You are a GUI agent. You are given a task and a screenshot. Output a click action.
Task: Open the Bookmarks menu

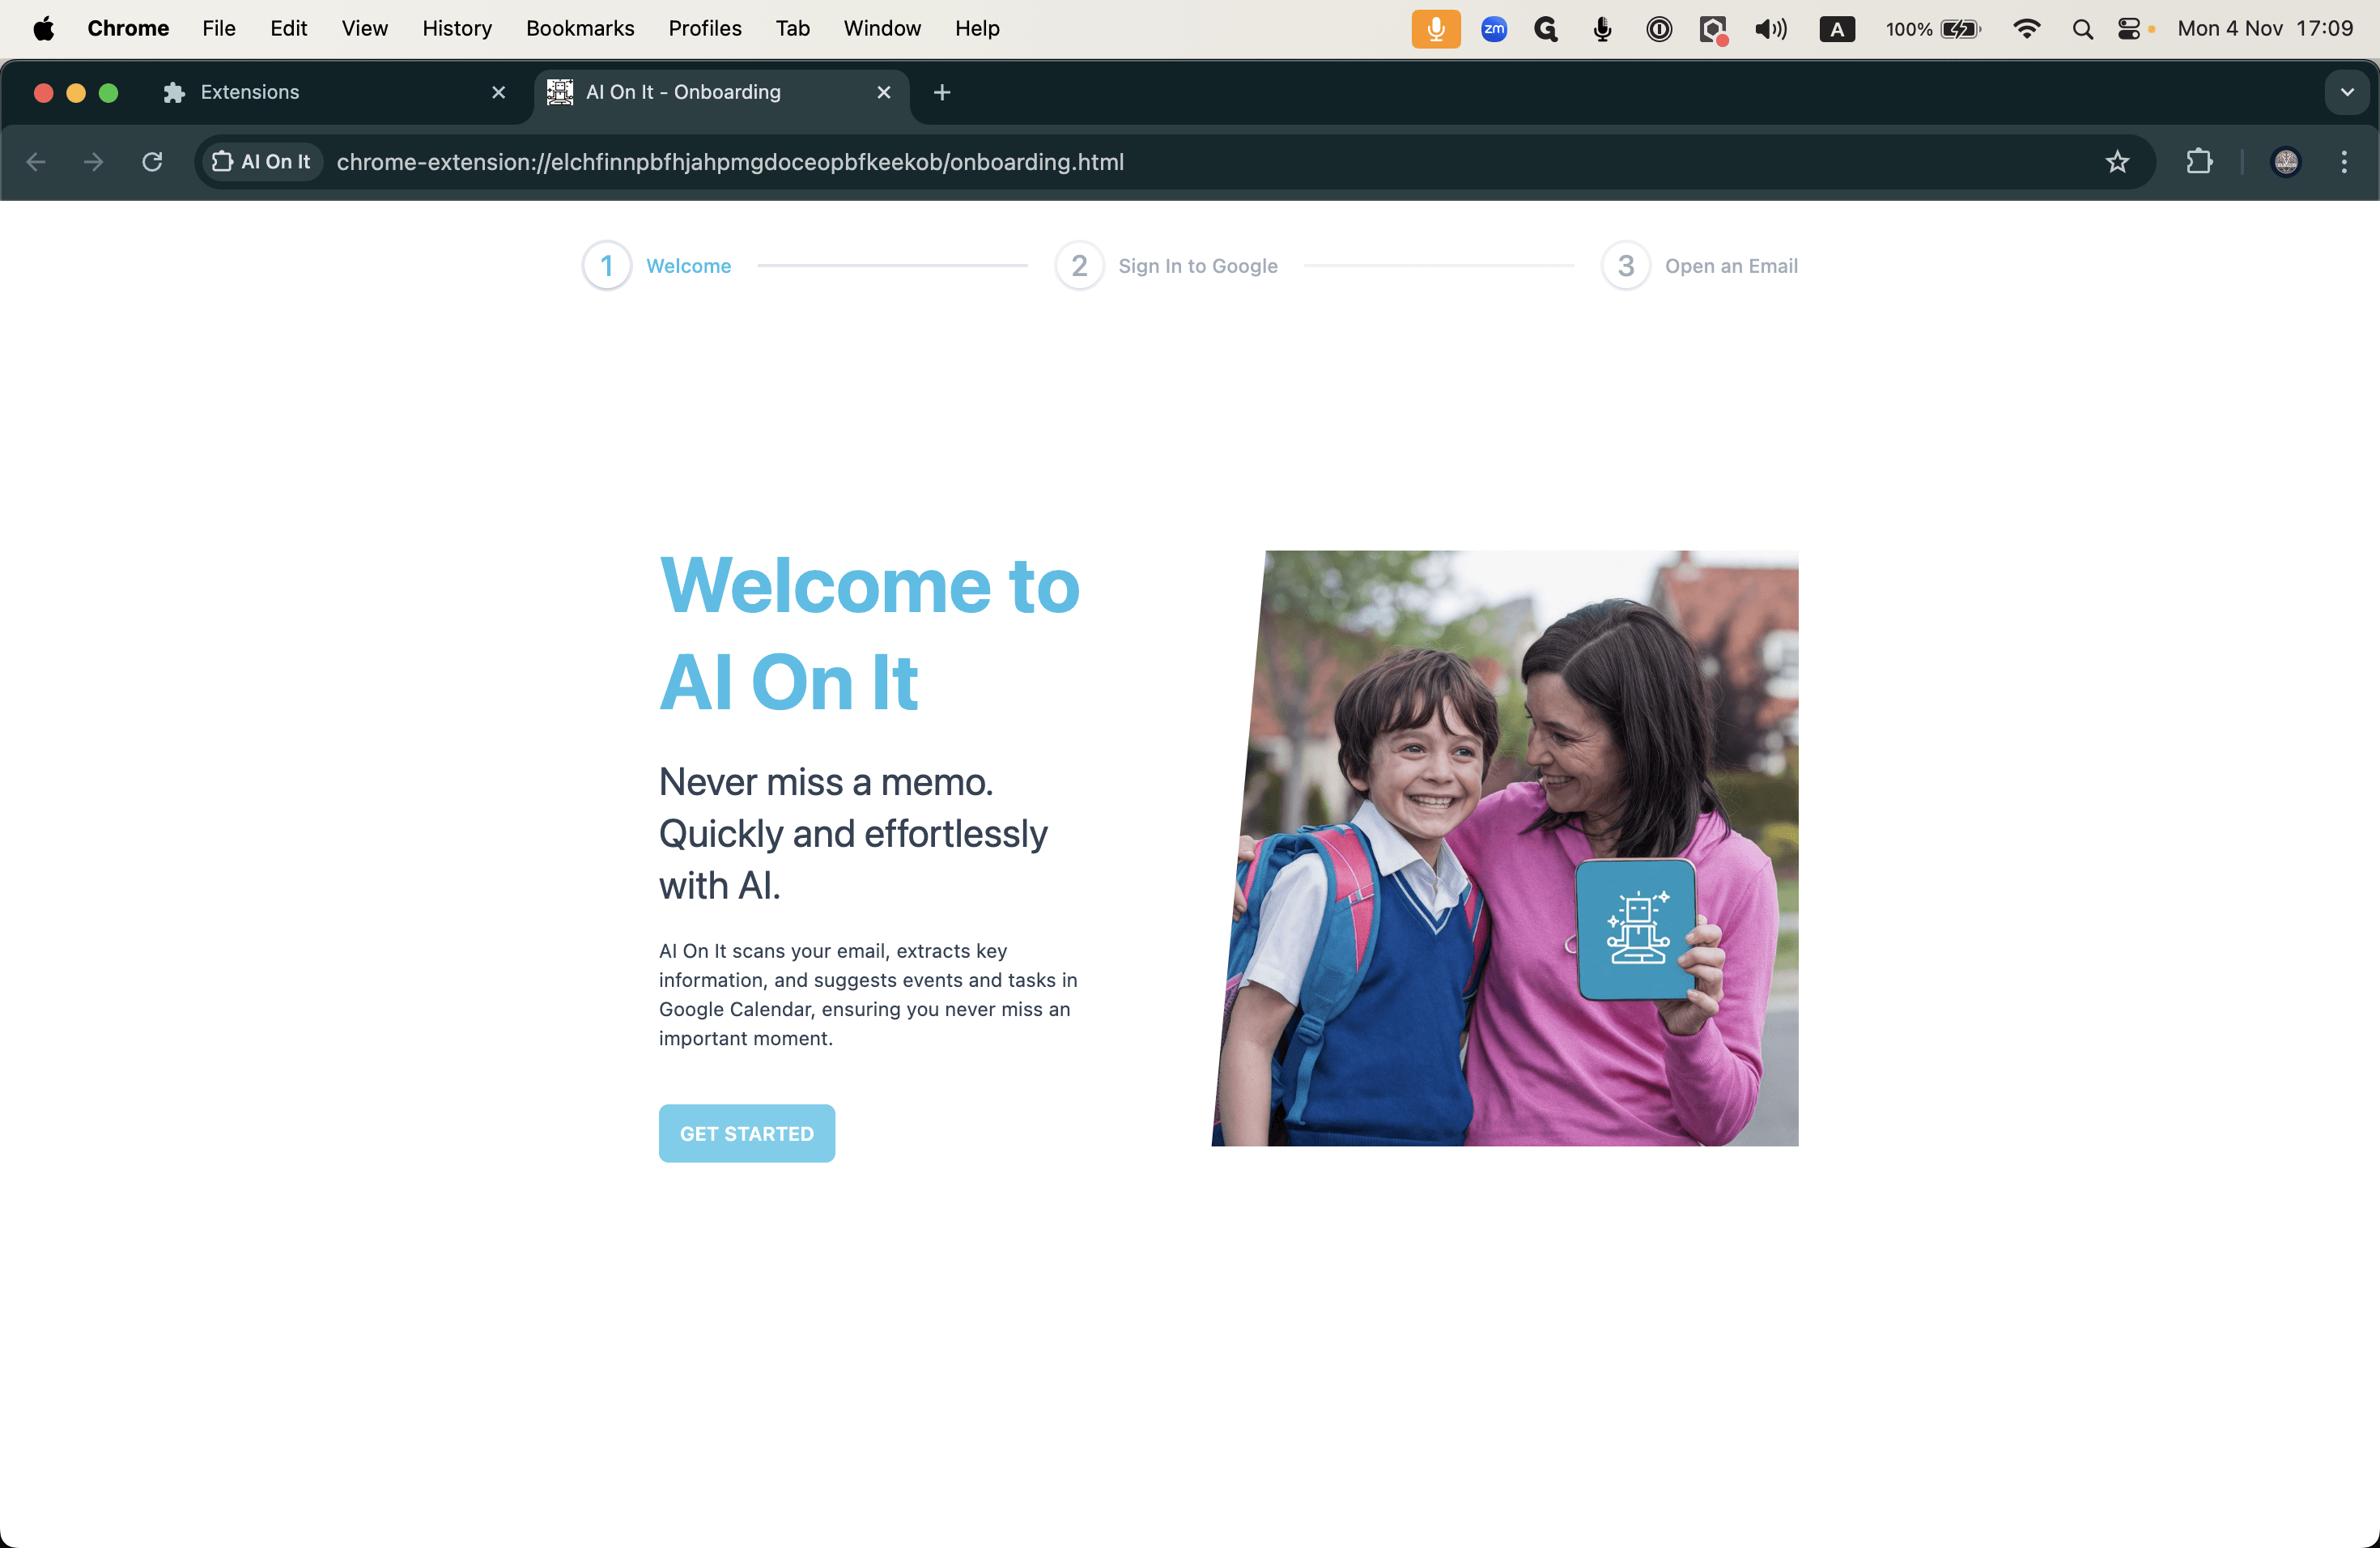click(x=580, y=28)
